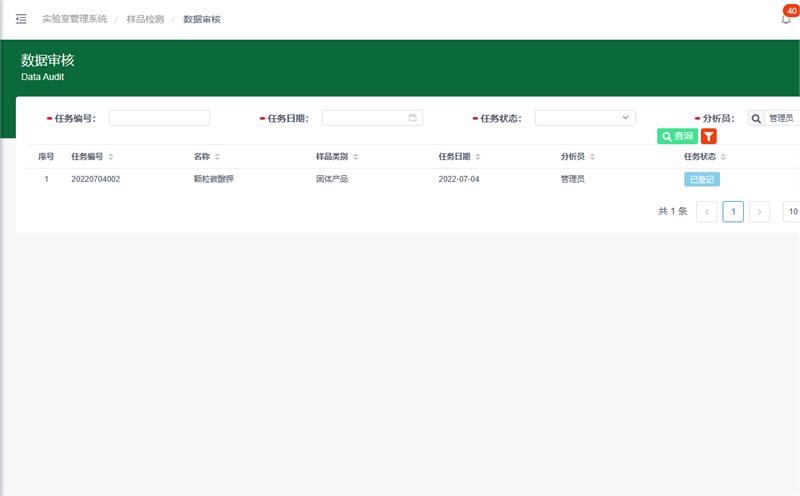Sort by 分析员 column sort arrows

(592, 157)
